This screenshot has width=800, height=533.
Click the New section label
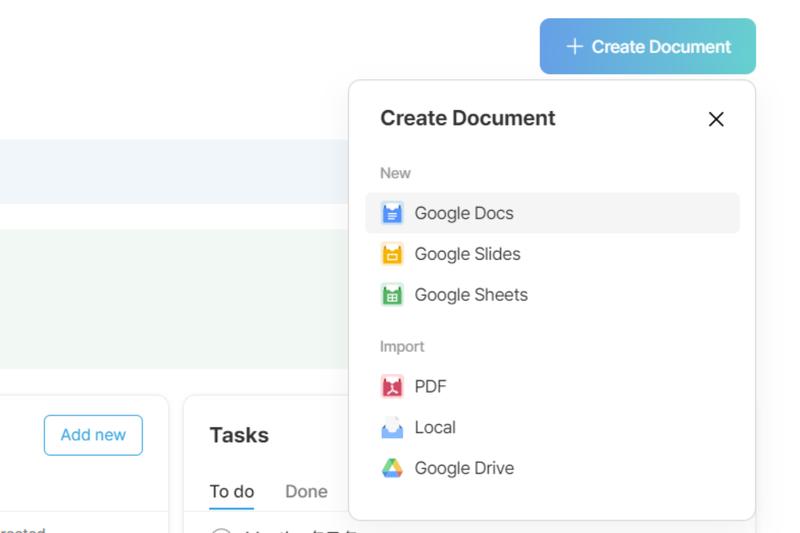(x=395, y=173)
